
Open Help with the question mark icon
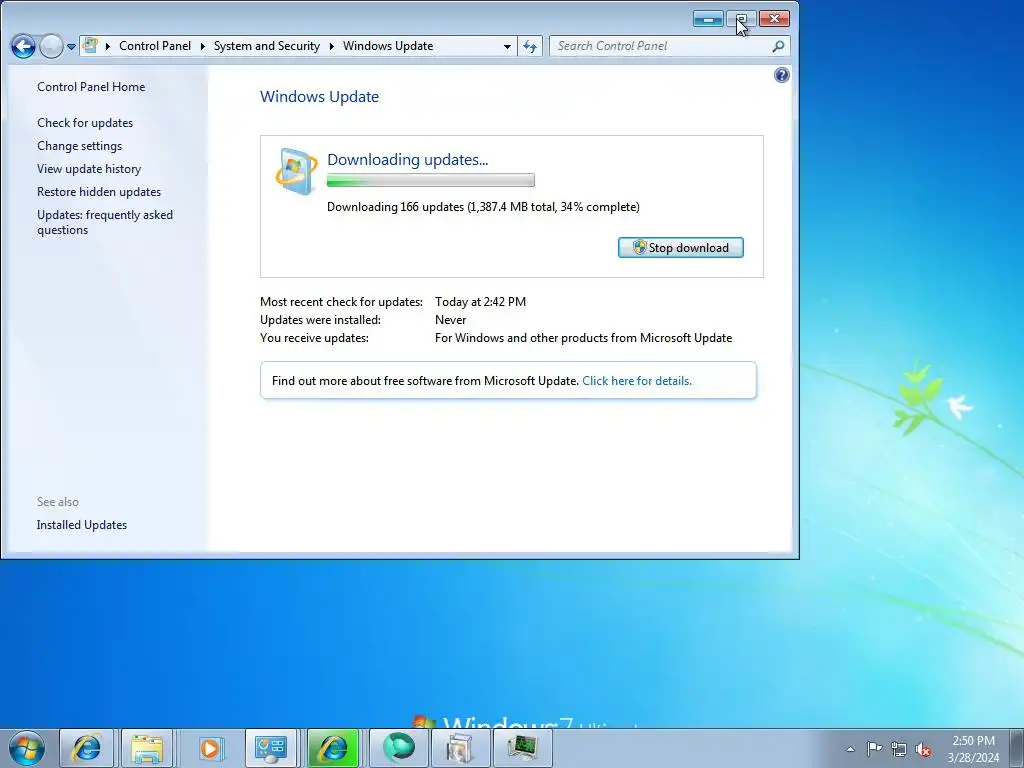[781, 75]
